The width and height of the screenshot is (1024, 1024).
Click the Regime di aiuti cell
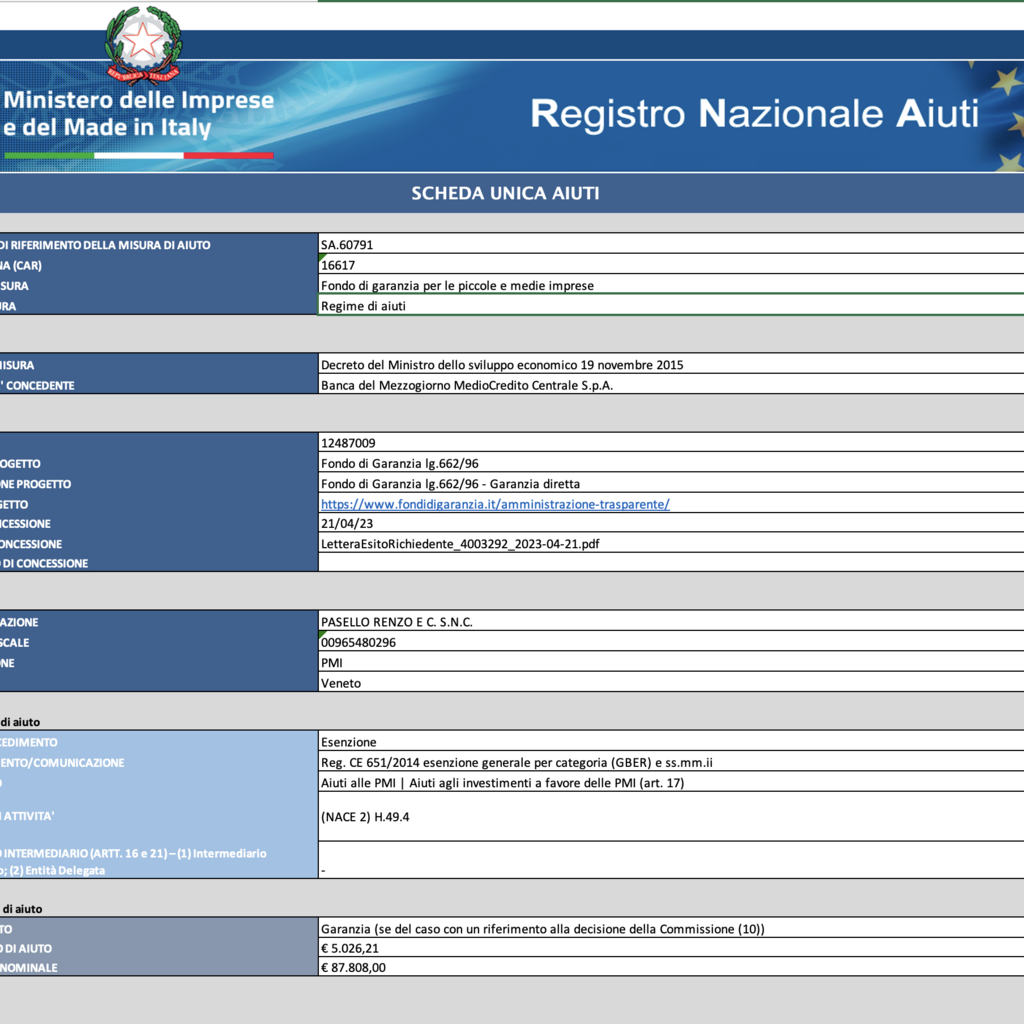tap(670, 306)
